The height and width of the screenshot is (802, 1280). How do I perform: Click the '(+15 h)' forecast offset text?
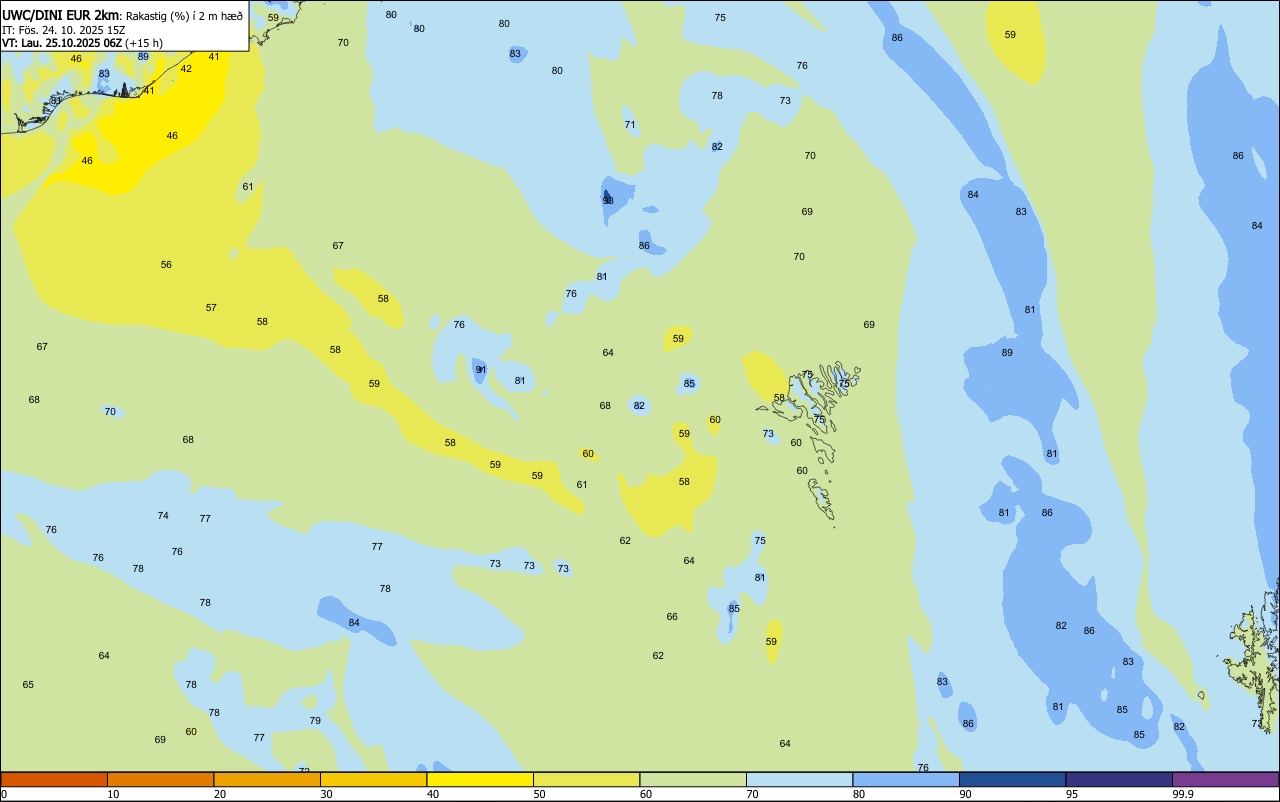(144, 43)
